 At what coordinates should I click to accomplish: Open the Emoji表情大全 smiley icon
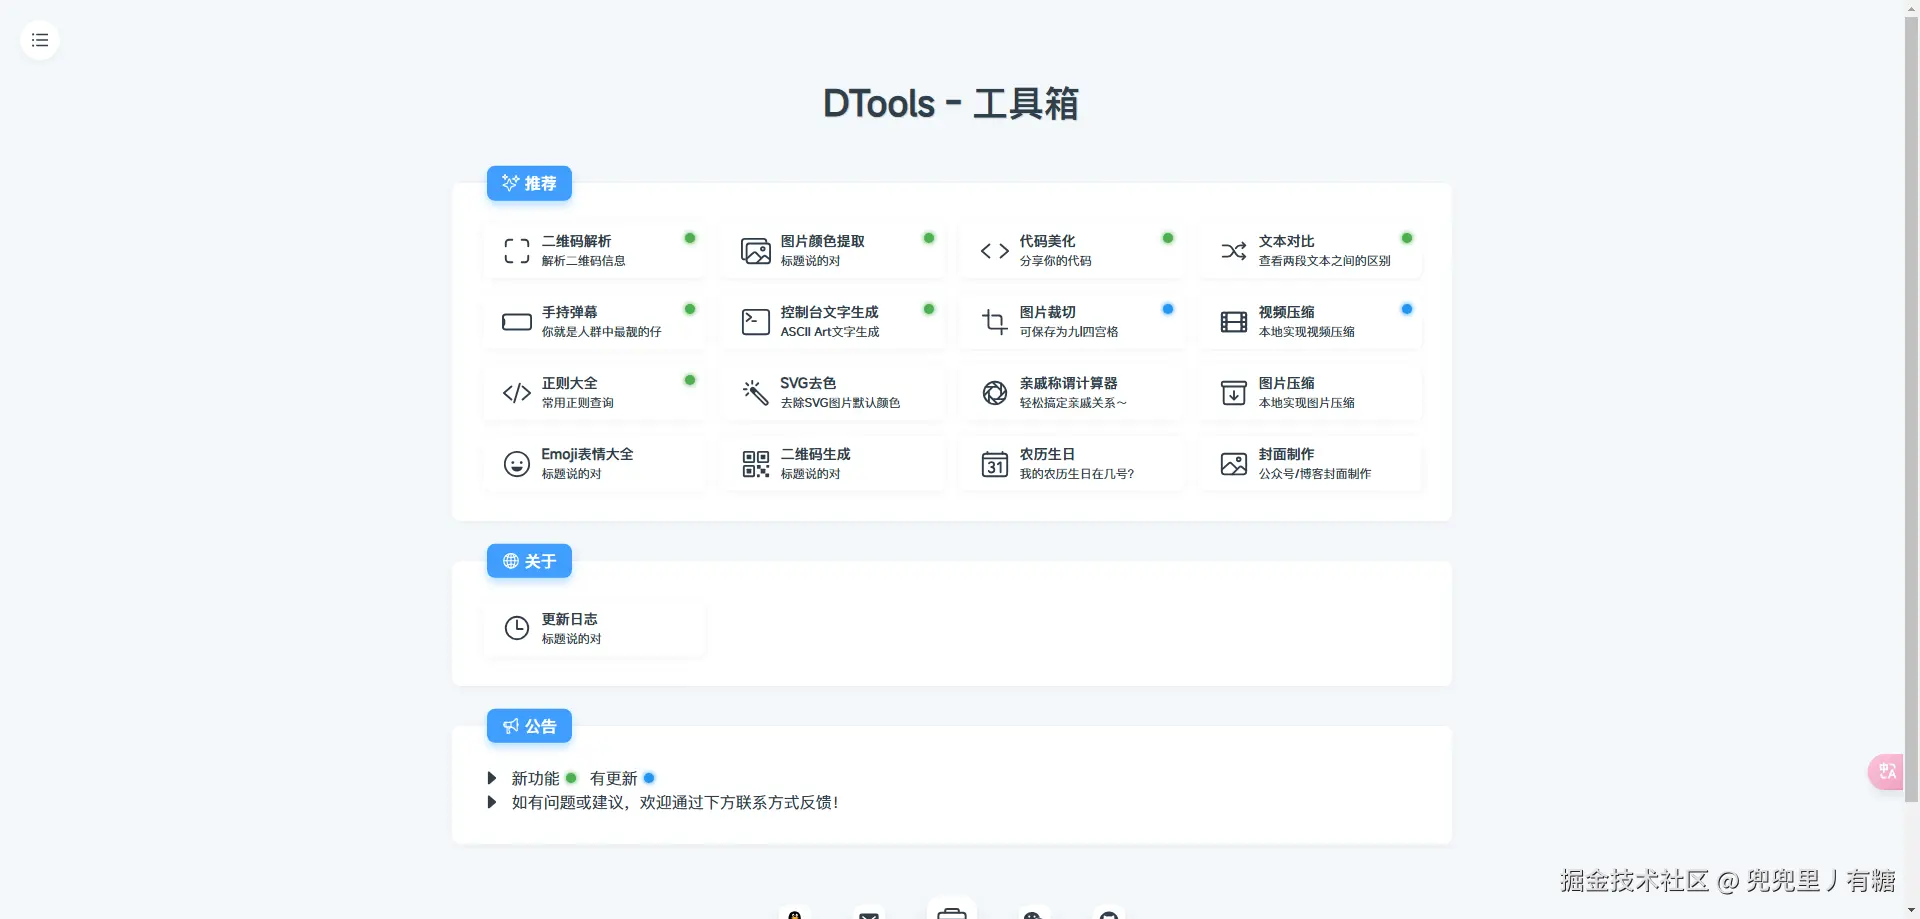[x=517, y=464]
